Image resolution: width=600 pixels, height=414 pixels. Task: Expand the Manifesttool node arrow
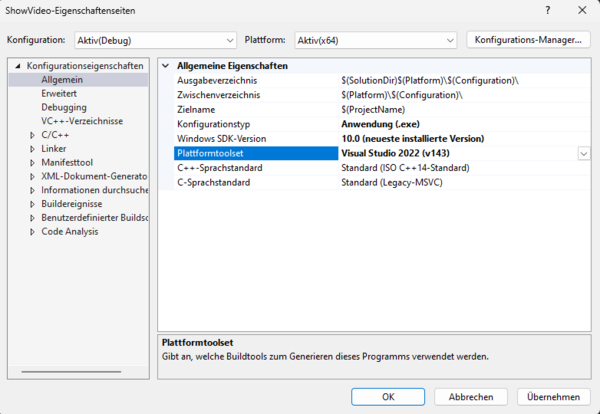click(32, 162)
